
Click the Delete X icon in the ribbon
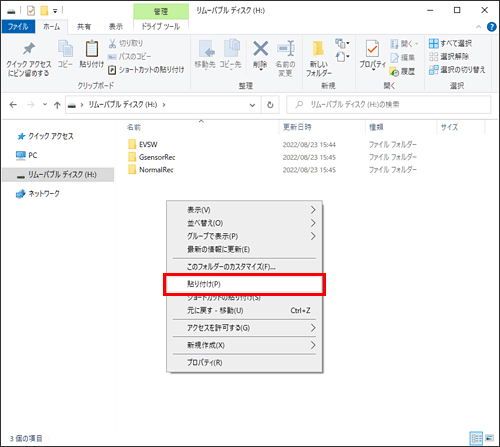[260, 49]
